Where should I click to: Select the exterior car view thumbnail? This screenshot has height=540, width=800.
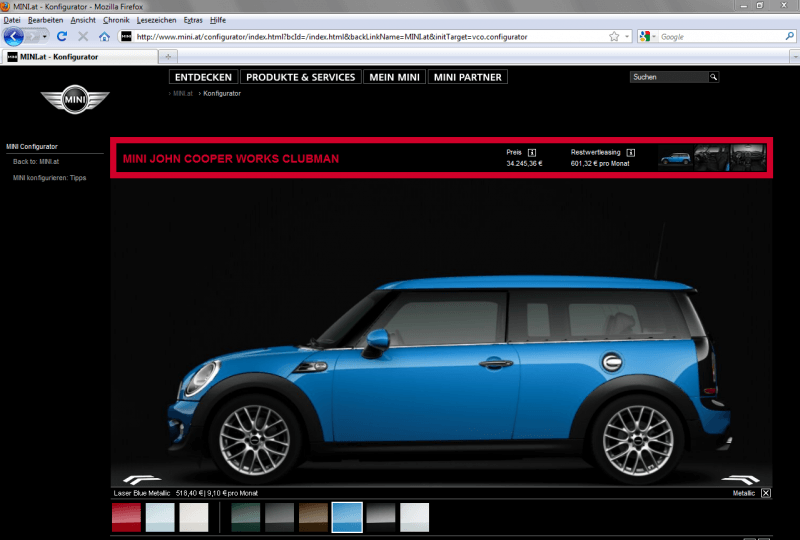pos(675,158)
